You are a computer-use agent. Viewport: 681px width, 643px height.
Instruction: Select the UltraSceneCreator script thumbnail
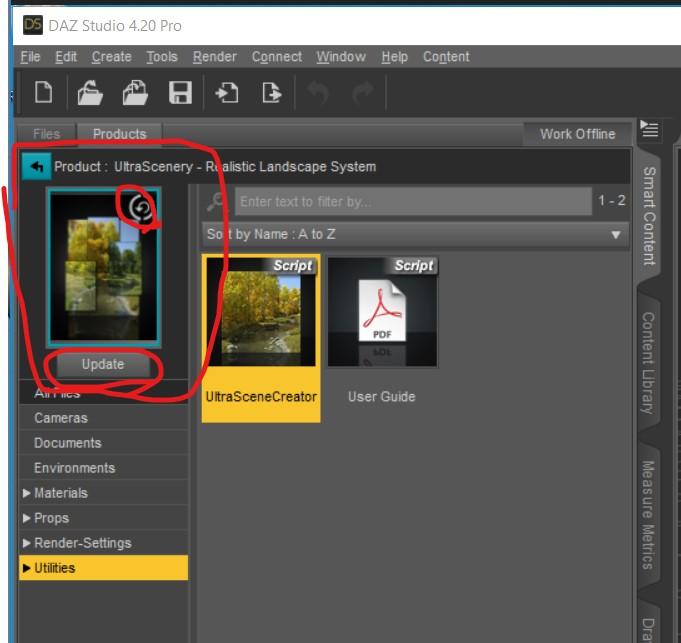click(x=261, y=338)
